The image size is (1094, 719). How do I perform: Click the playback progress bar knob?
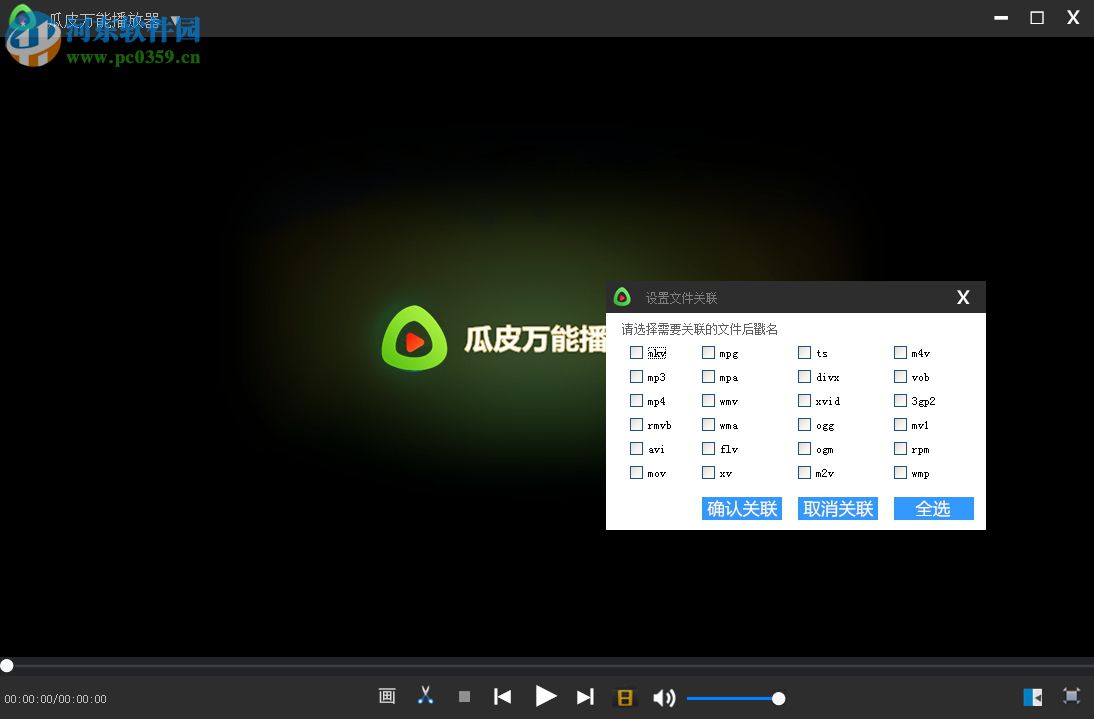click(7, 666)
